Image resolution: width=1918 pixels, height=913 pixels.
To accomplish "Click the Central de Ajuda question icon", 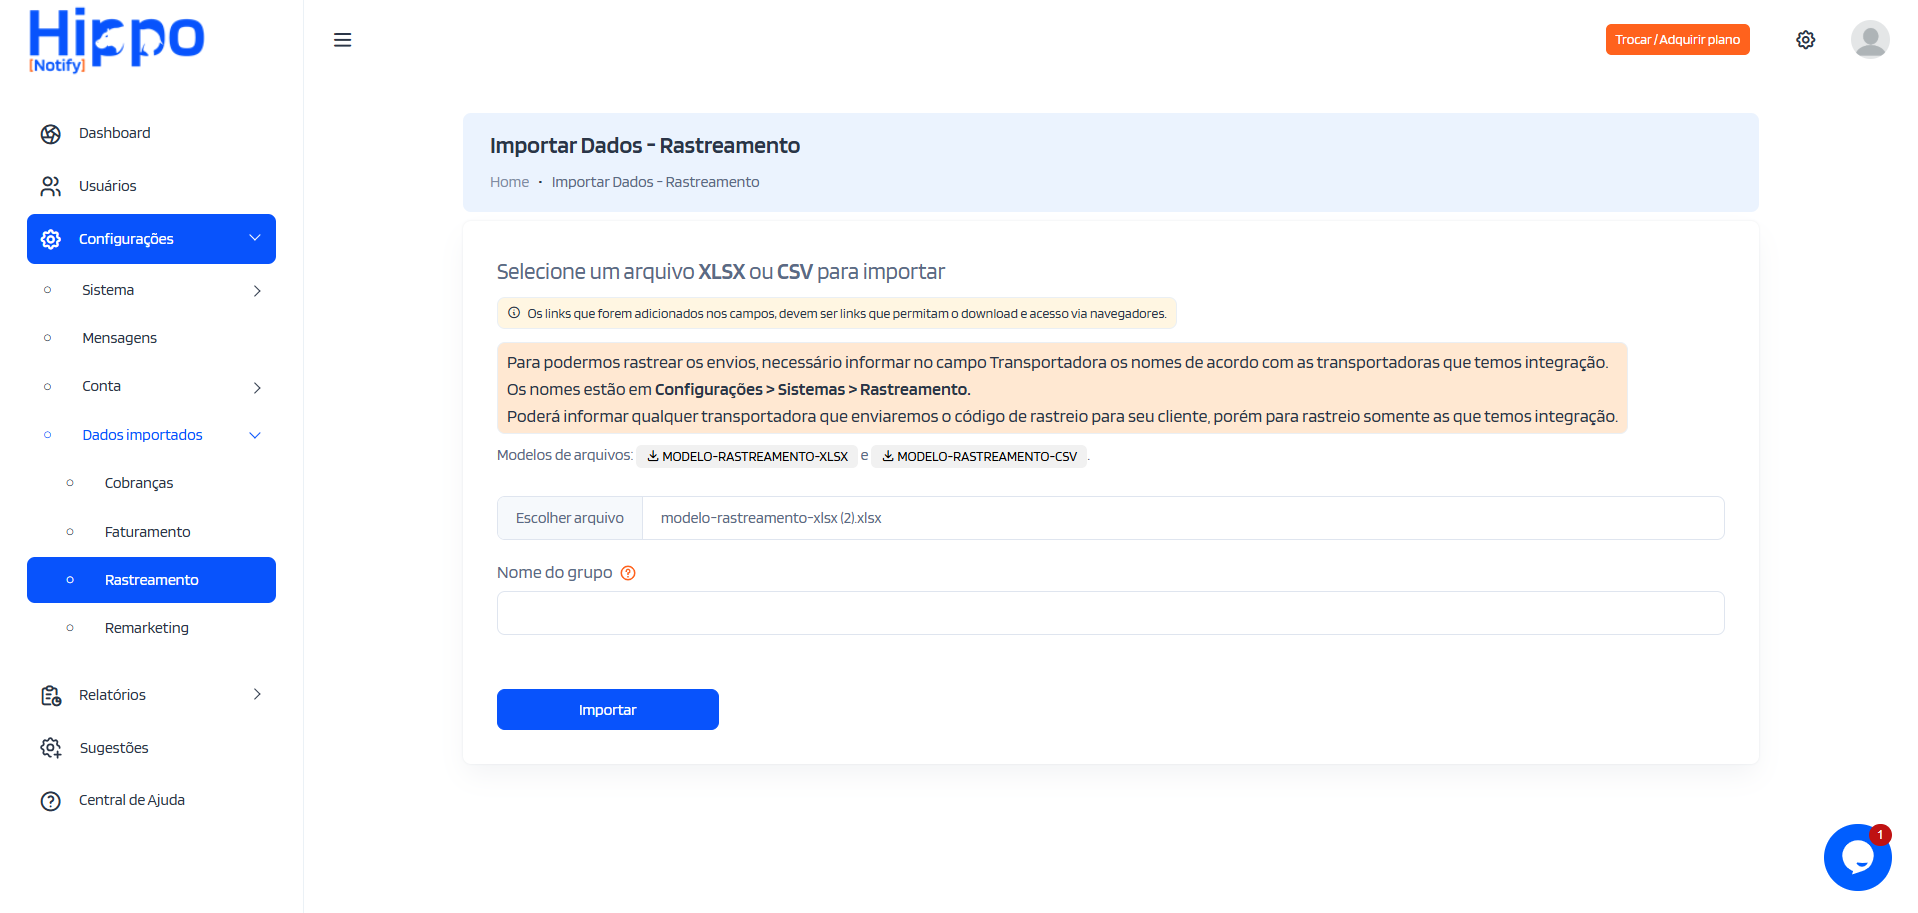I will tap(51, 801).
